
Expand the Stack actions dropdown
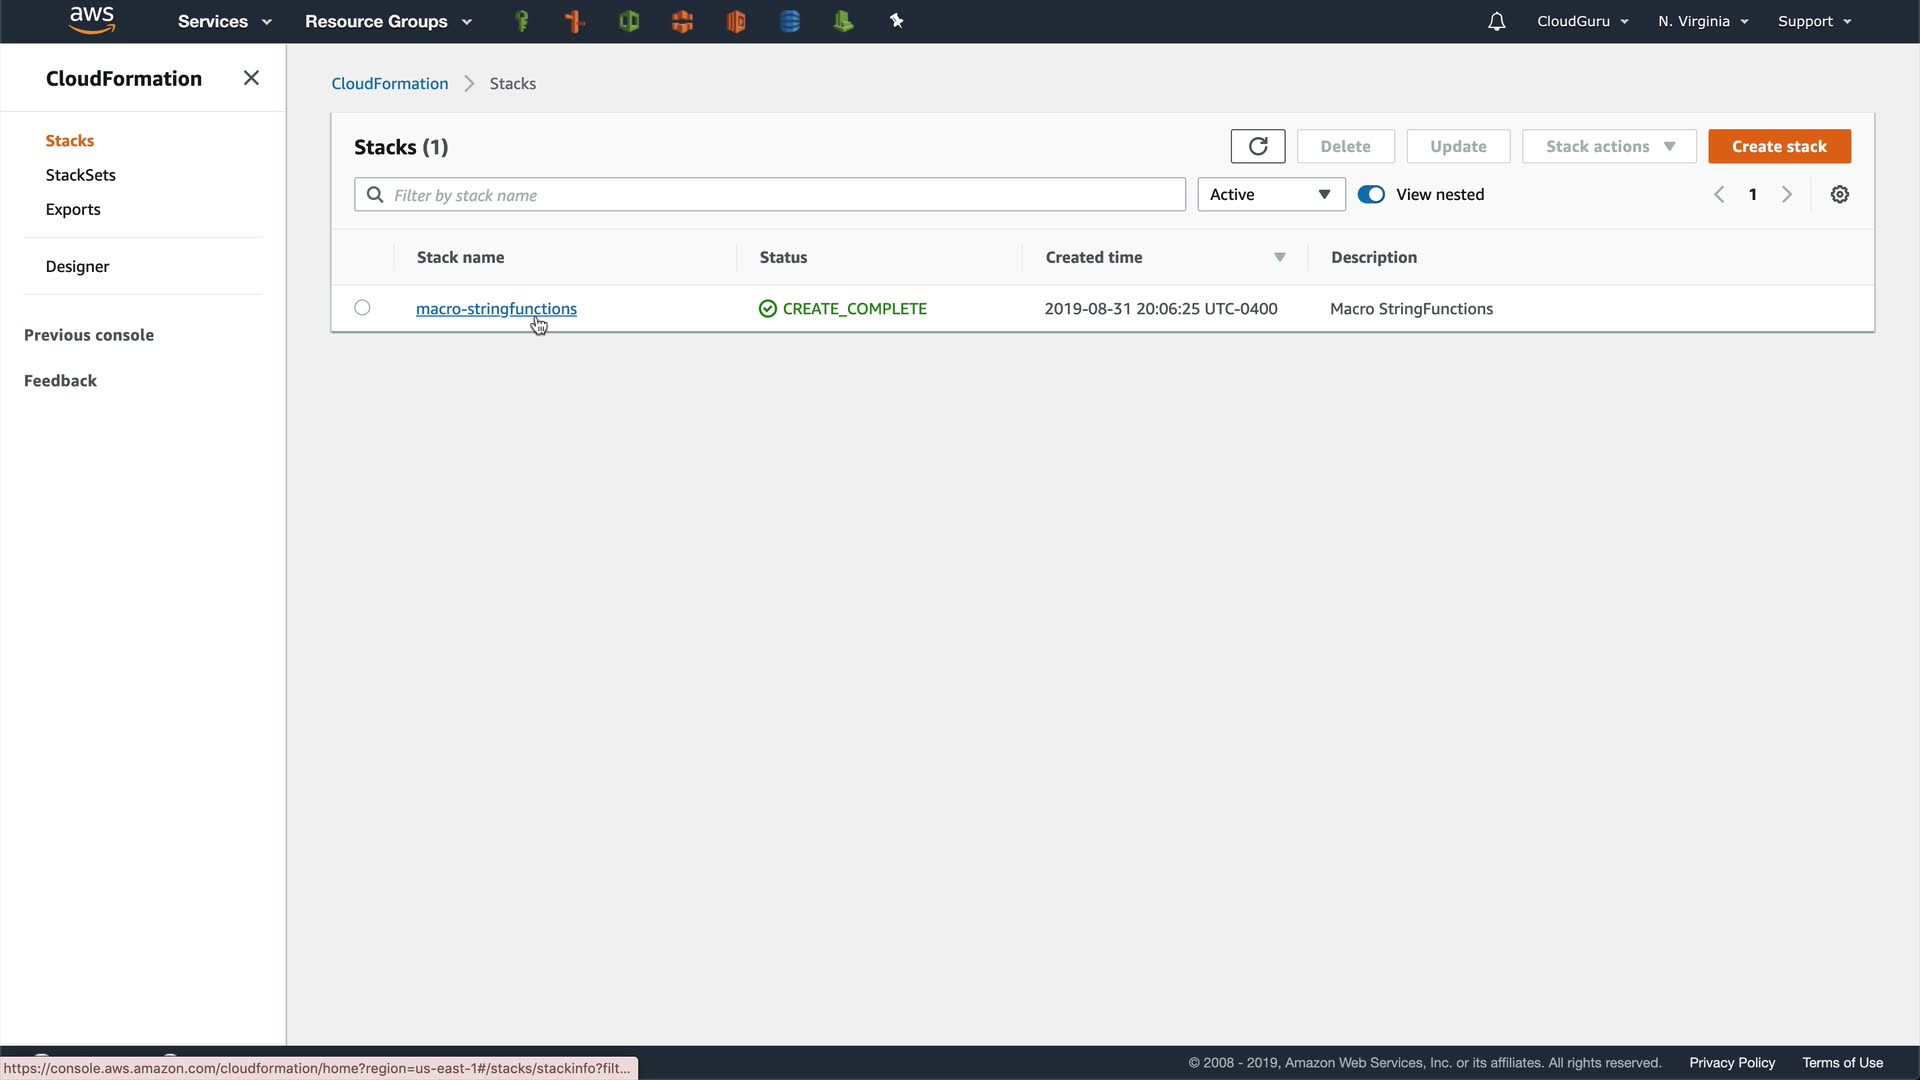click(x=1608, y=146)
